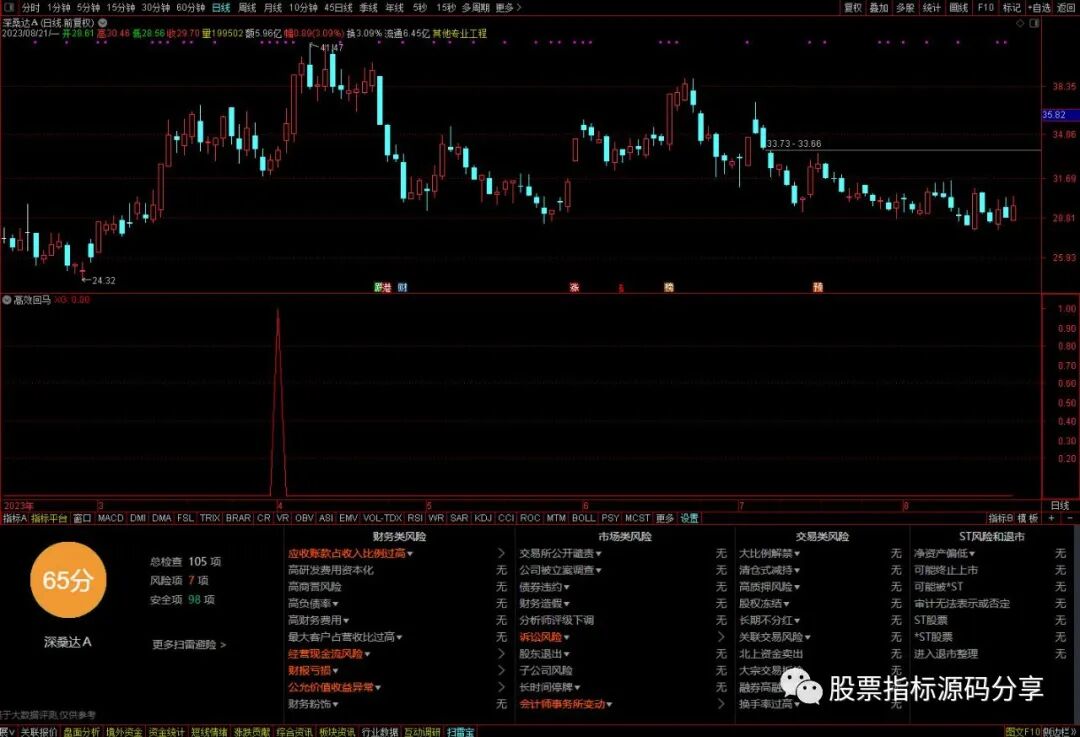Screen dimensions: 1080x737
Task: Click the 返回 back button
Action: click(1066, 8)
